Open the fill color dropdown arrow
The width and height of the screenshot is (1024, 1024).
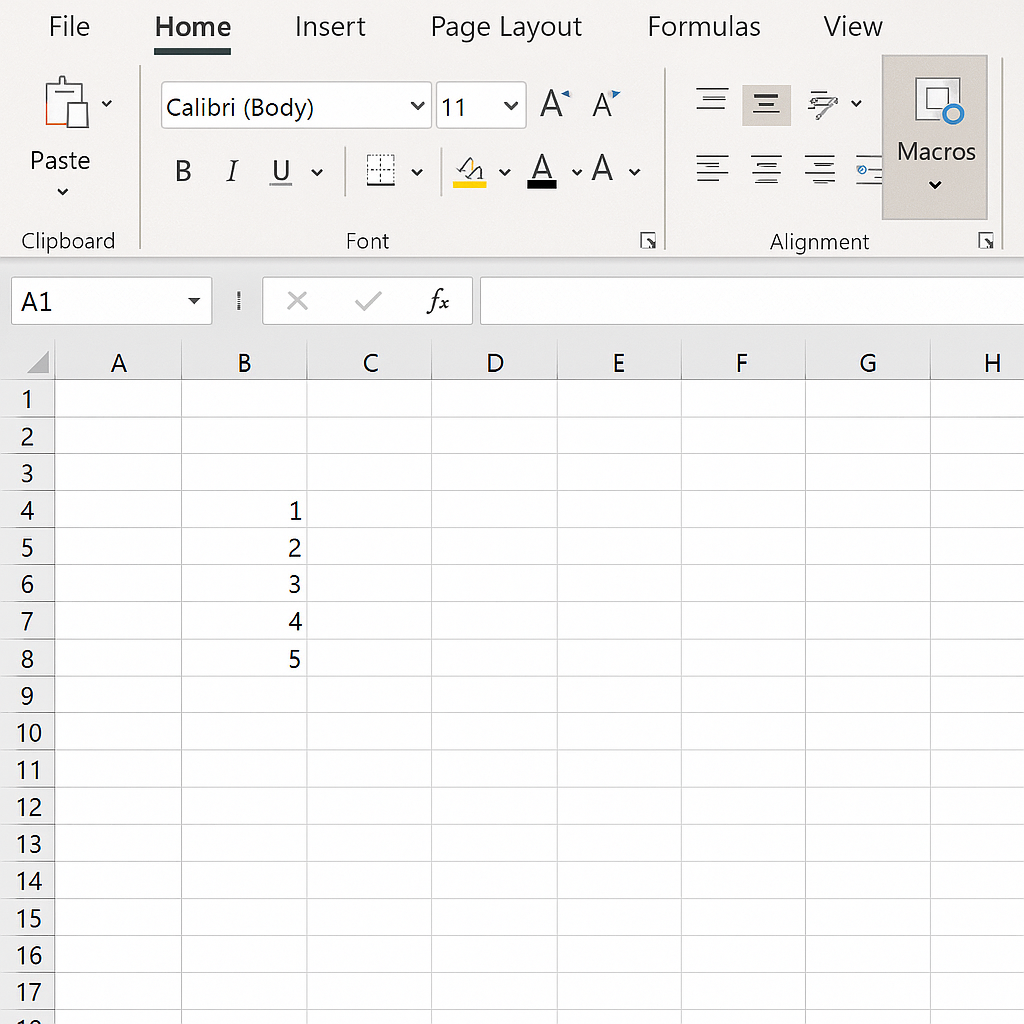pyautogui.click(x=505, y=172)
